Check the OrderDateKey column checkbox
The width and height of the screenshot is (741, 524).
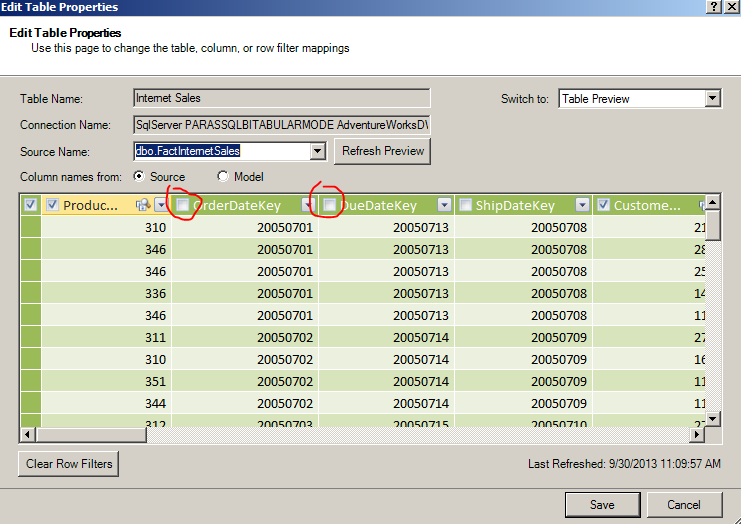click(x=183, y=205)
